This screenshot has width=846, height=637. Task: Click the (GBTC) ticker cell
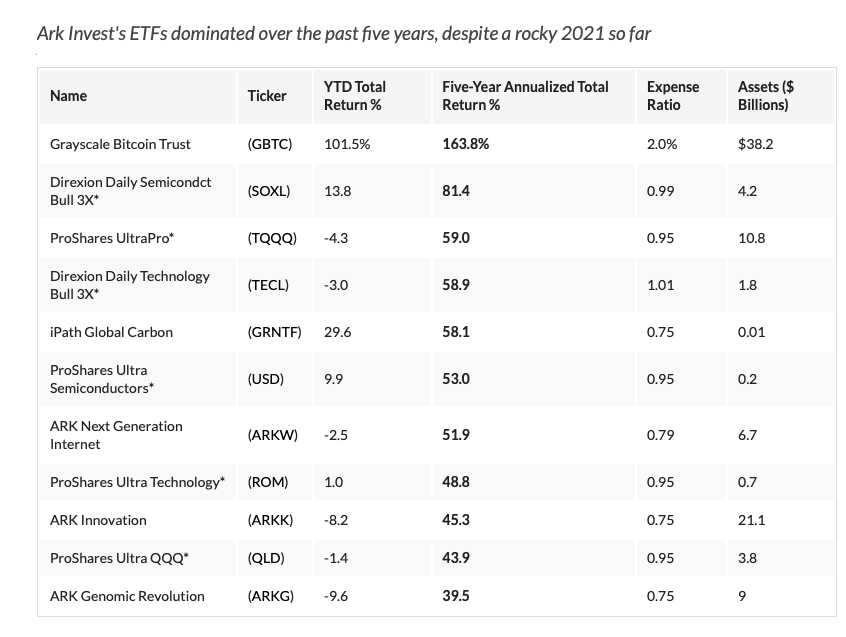270,144
